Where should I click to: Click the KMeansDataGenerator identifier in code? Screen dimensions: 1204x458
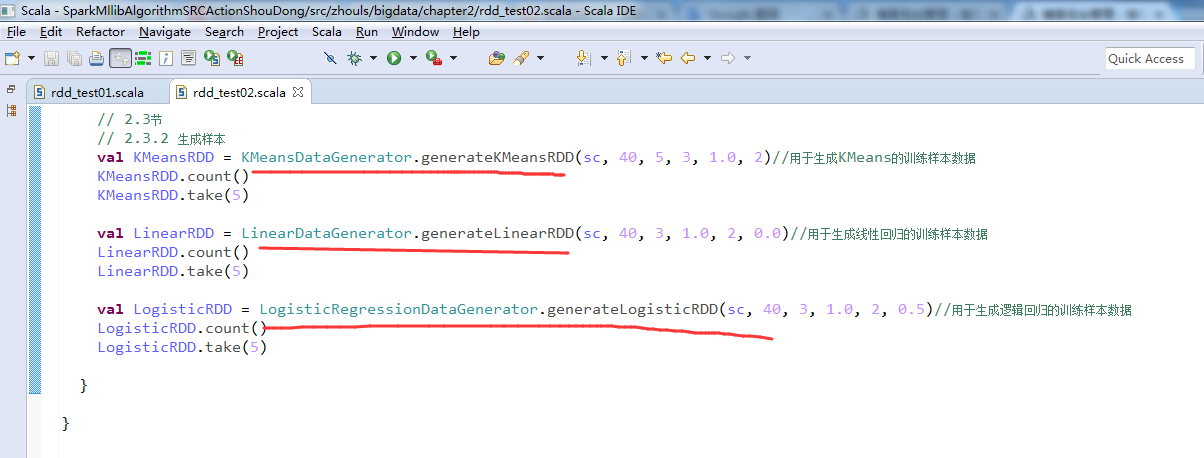[x=327, y=158]
